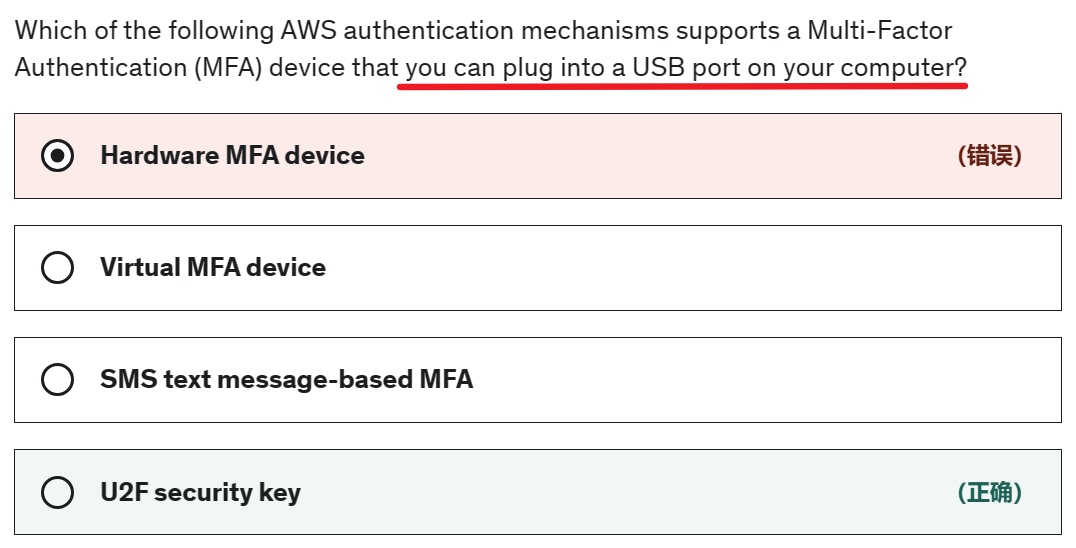The image size is (1076, 548).
Task: Click blank space inside Virtual MFA device option box
Action: 680,268
